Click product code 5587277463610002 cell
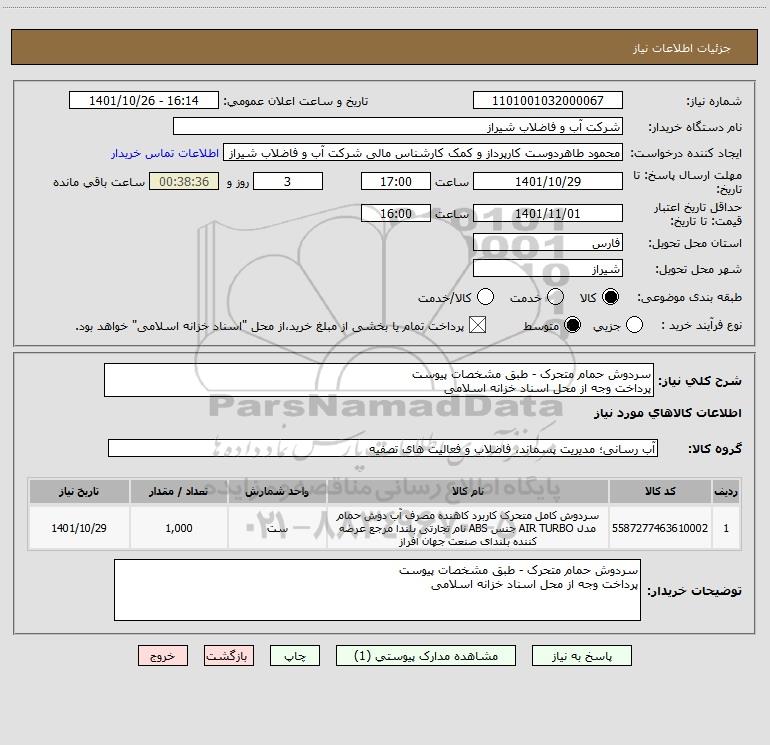The image size is (770, 745). coord(660,528)
